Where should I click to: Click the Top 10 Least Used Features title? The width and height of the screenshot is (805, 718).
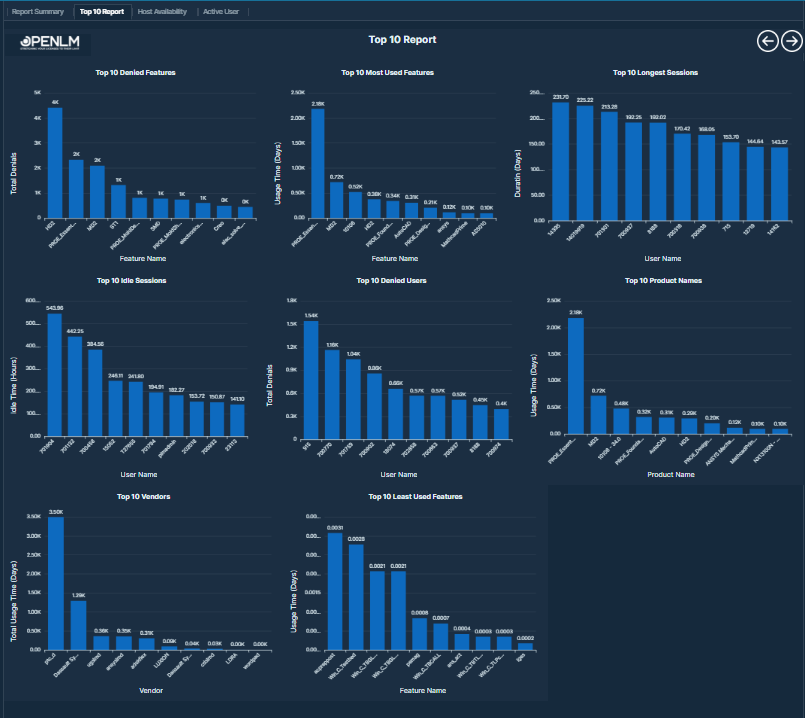point(415,496)
